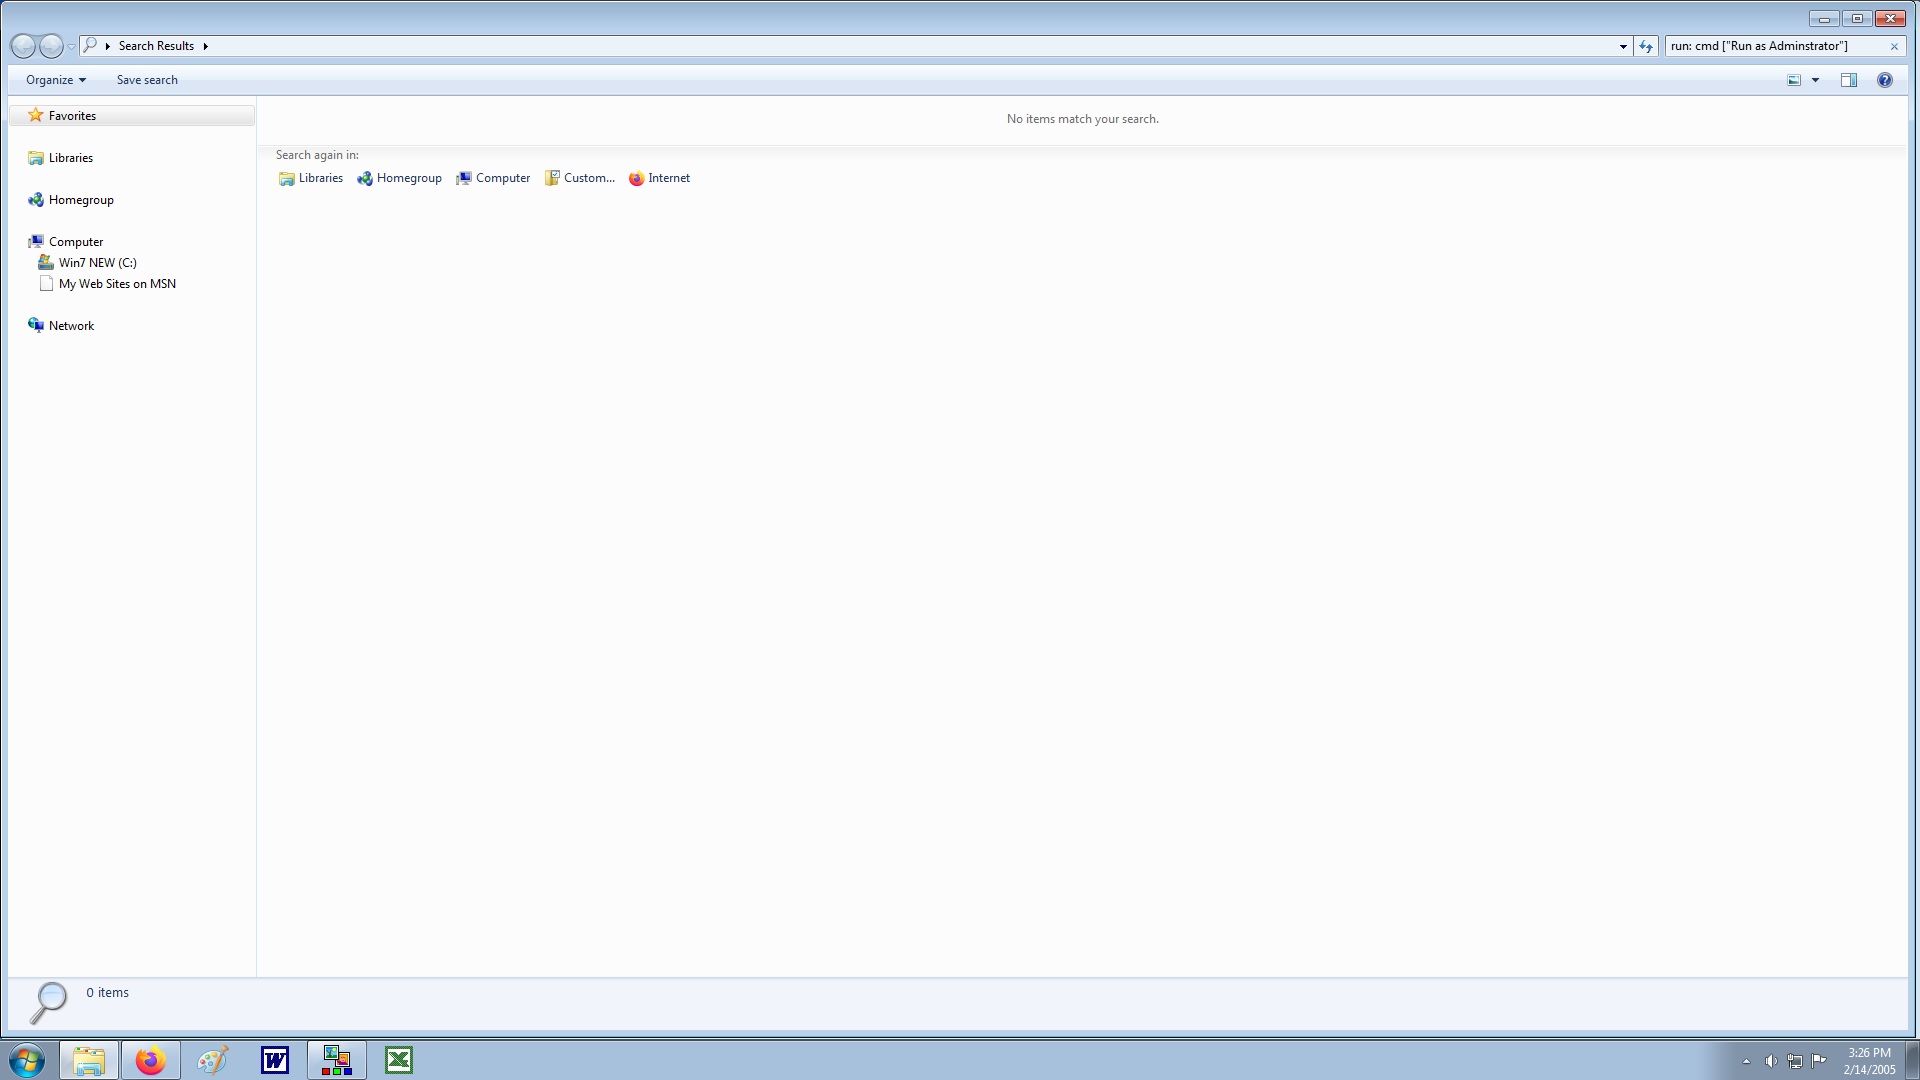The width and height of the screenshot is (1920, 1080).
Task: Select the Search Results breadcrumb
Action: pyautogui.click(x=156, y=46)
